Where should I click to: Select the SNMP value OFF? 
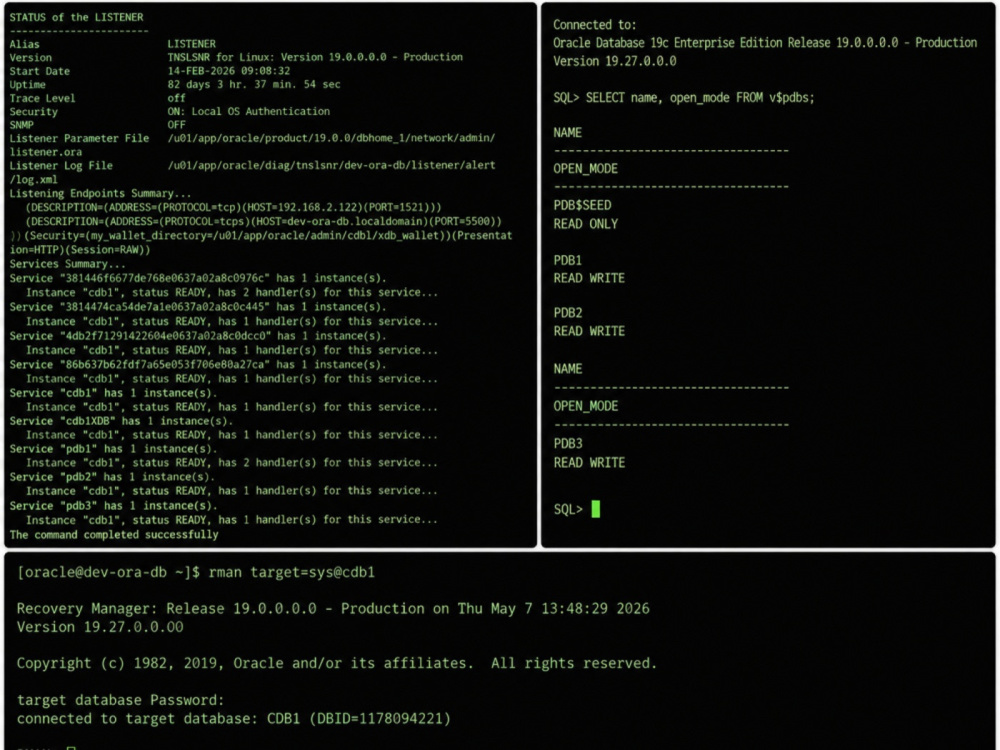coord(176,125)
